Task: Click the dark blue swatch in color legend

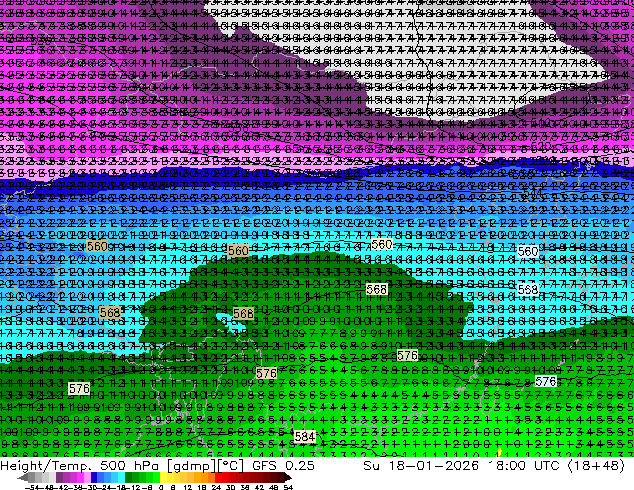Action: point(94,477)
